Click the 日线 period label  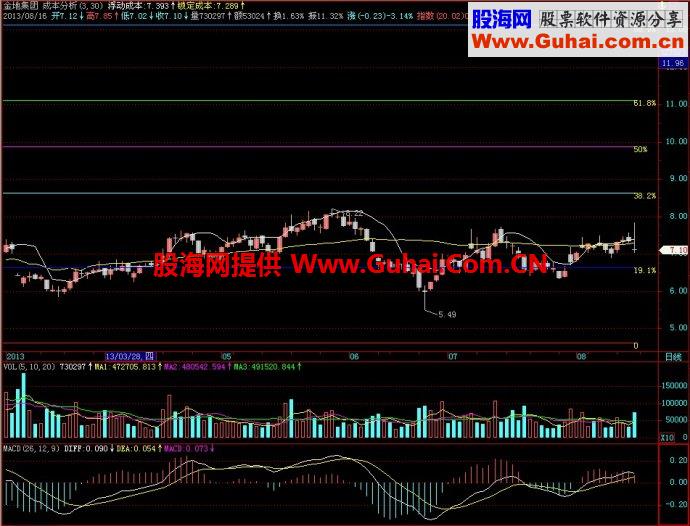673,357
